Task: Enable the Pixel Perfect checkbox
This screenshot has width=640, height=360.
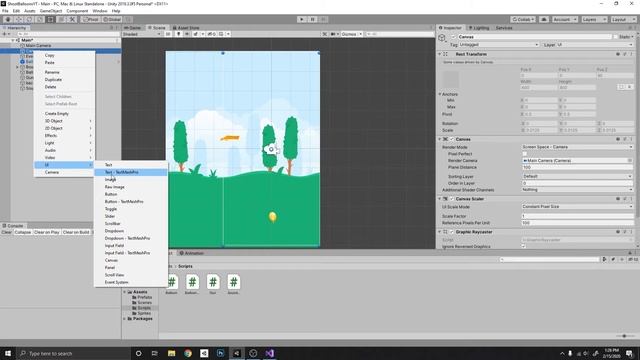Action: [524, 154]
